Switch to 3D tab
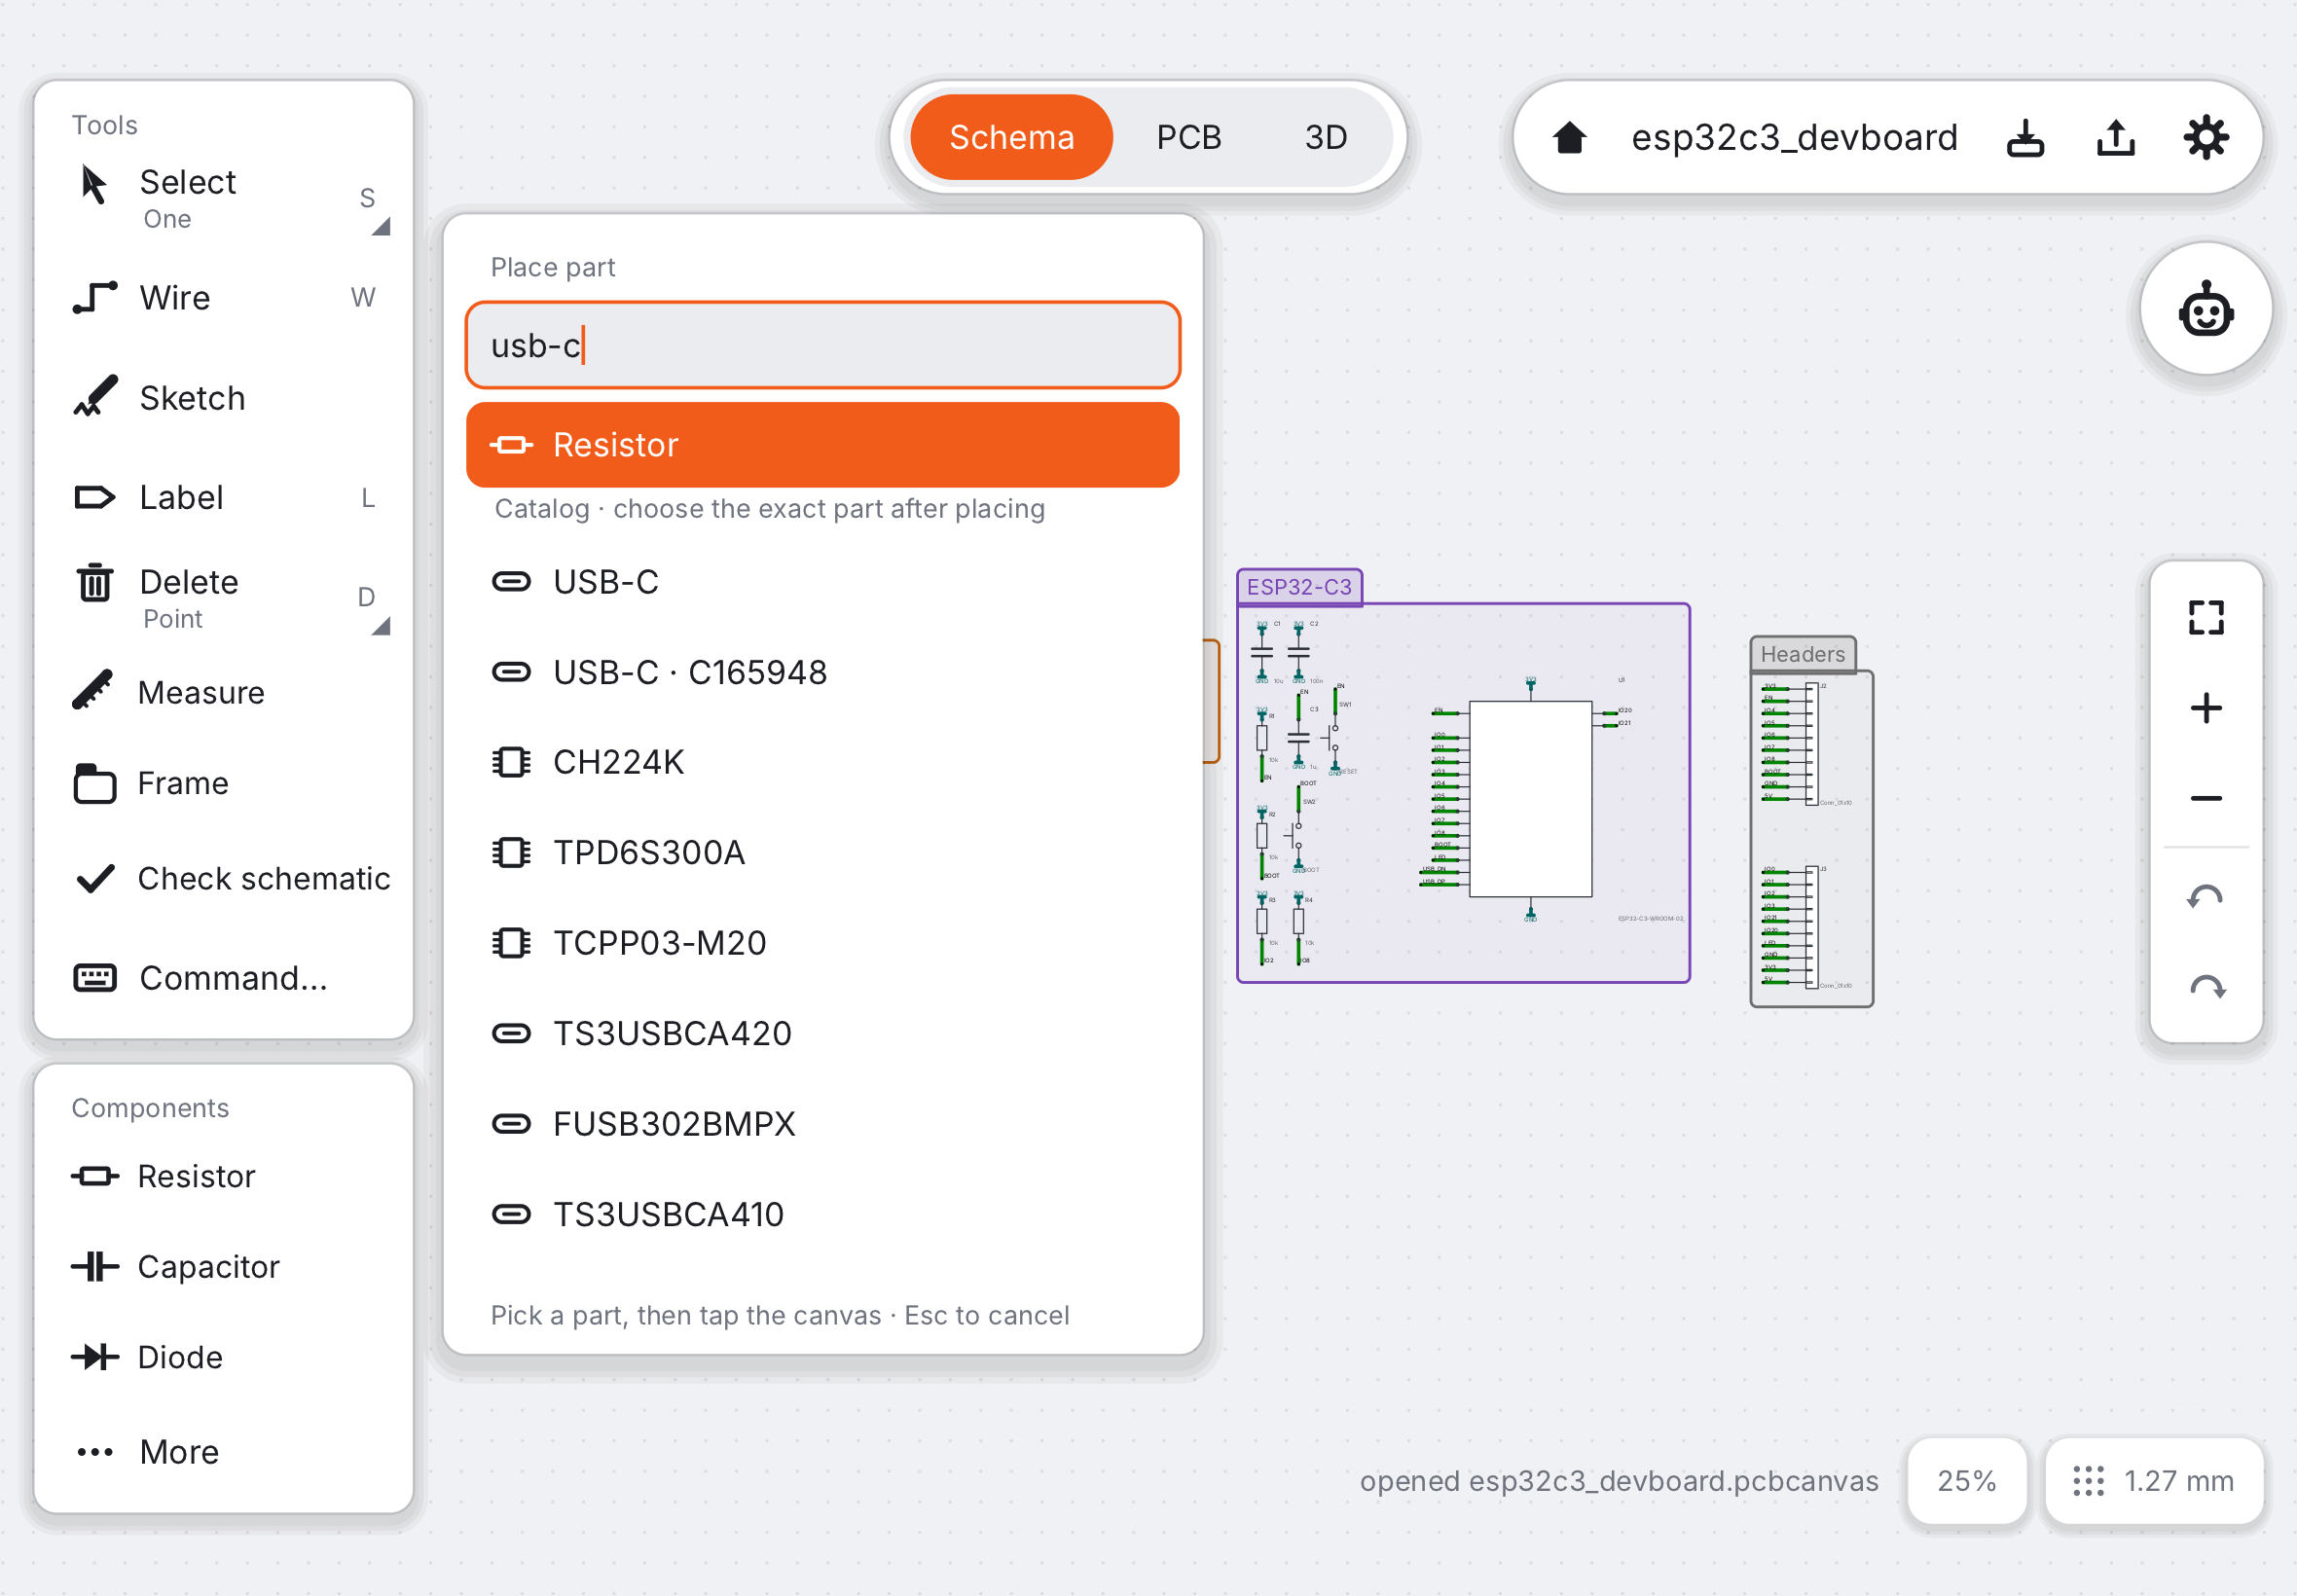The image size is (2297, 1596). [1326, 137]
